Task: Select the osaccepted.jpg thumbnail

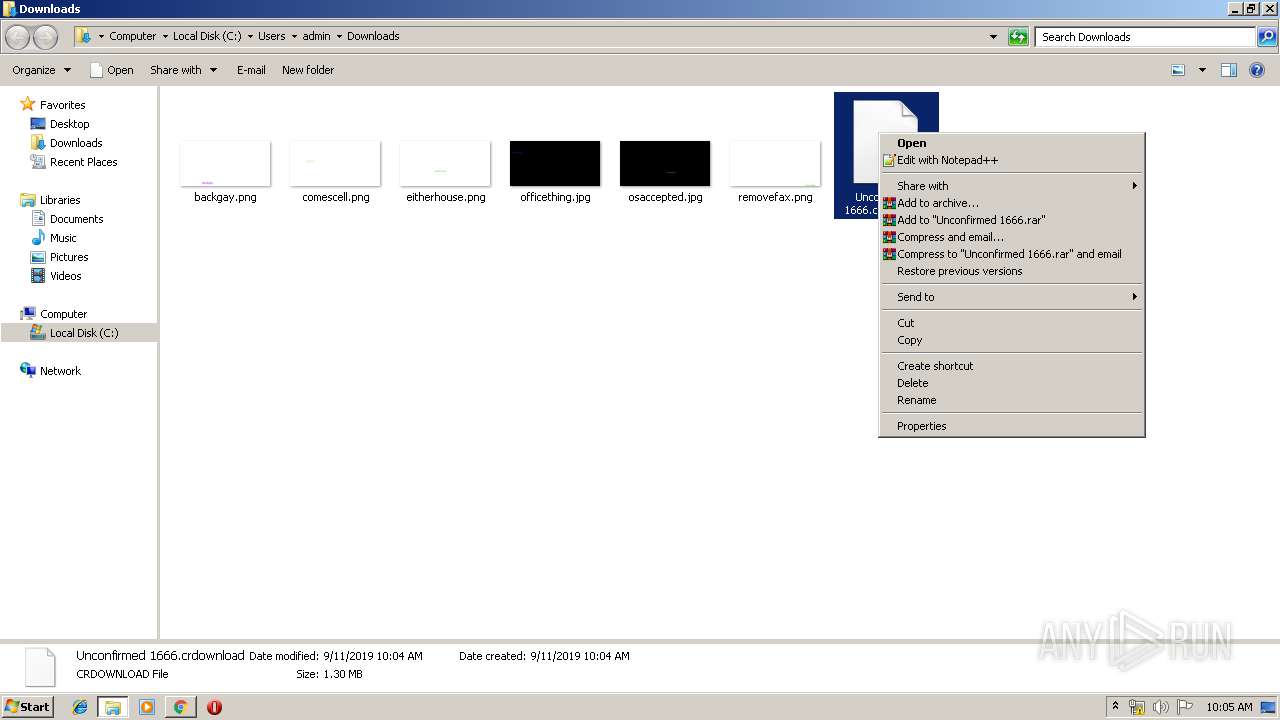Action: [665, 163]
